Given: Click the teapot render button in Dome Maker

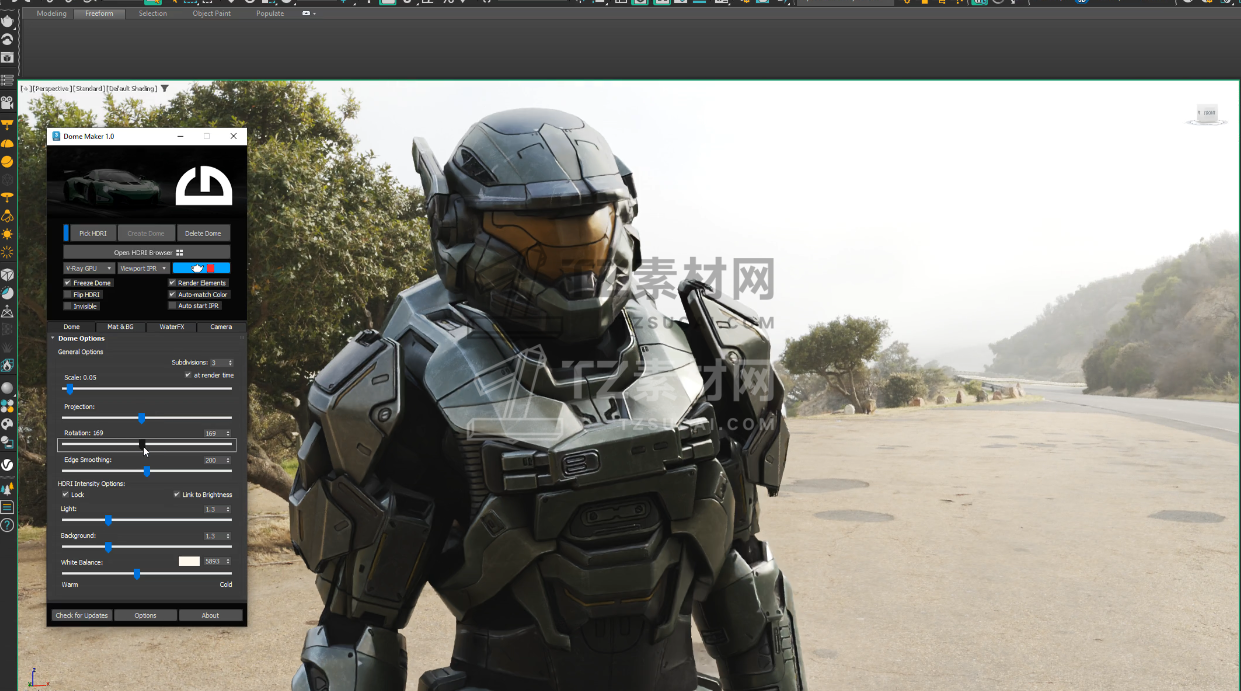Looking at the screenshot, I should [198, 268].
